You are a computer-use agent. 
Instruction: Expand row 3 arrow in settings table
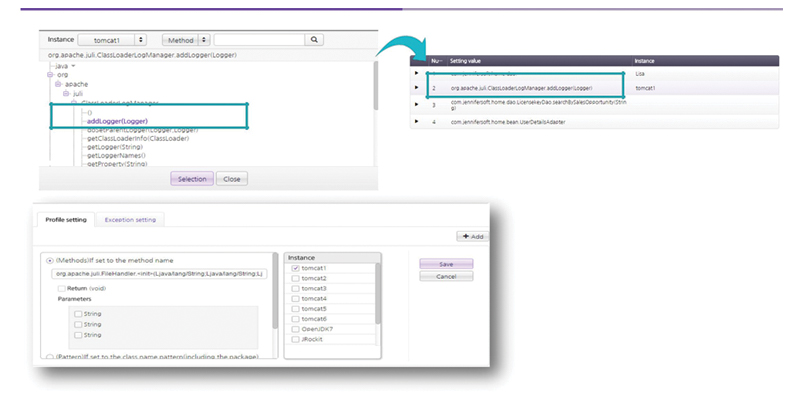(x=416, y=104)
